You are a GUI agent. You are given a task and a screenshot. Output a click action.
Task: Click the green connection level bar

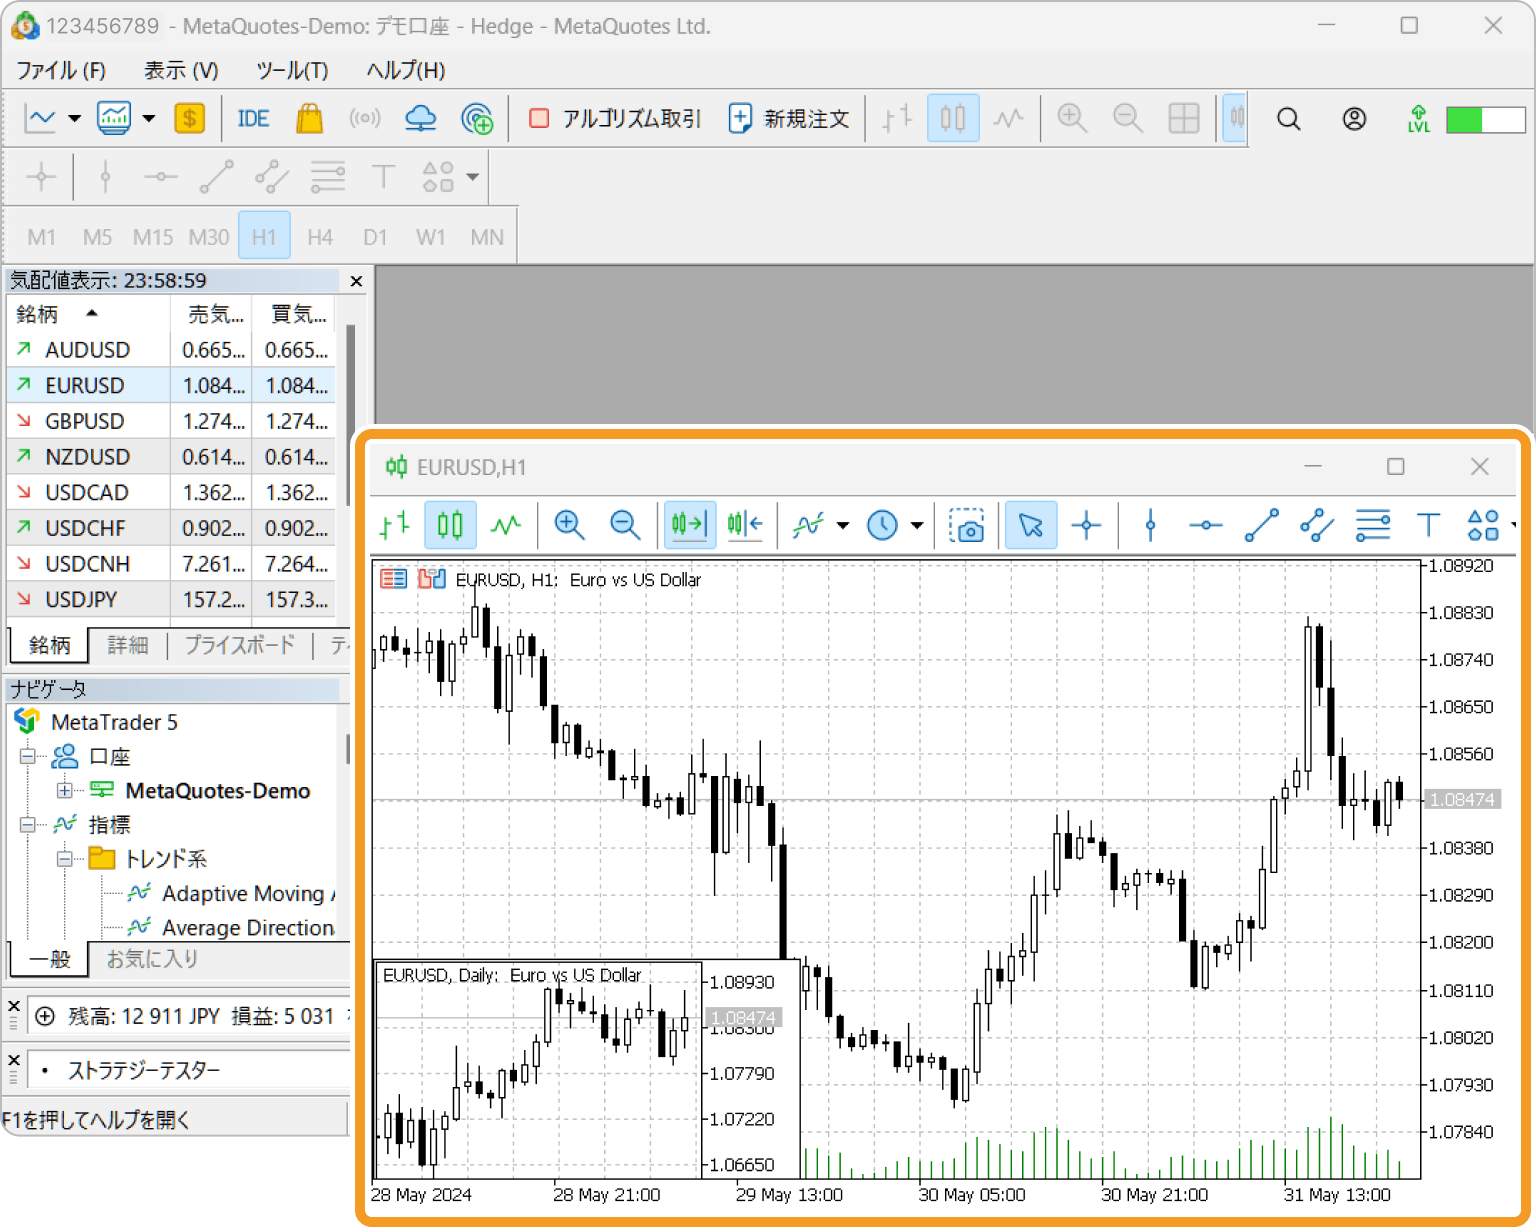coord(1485,119)
